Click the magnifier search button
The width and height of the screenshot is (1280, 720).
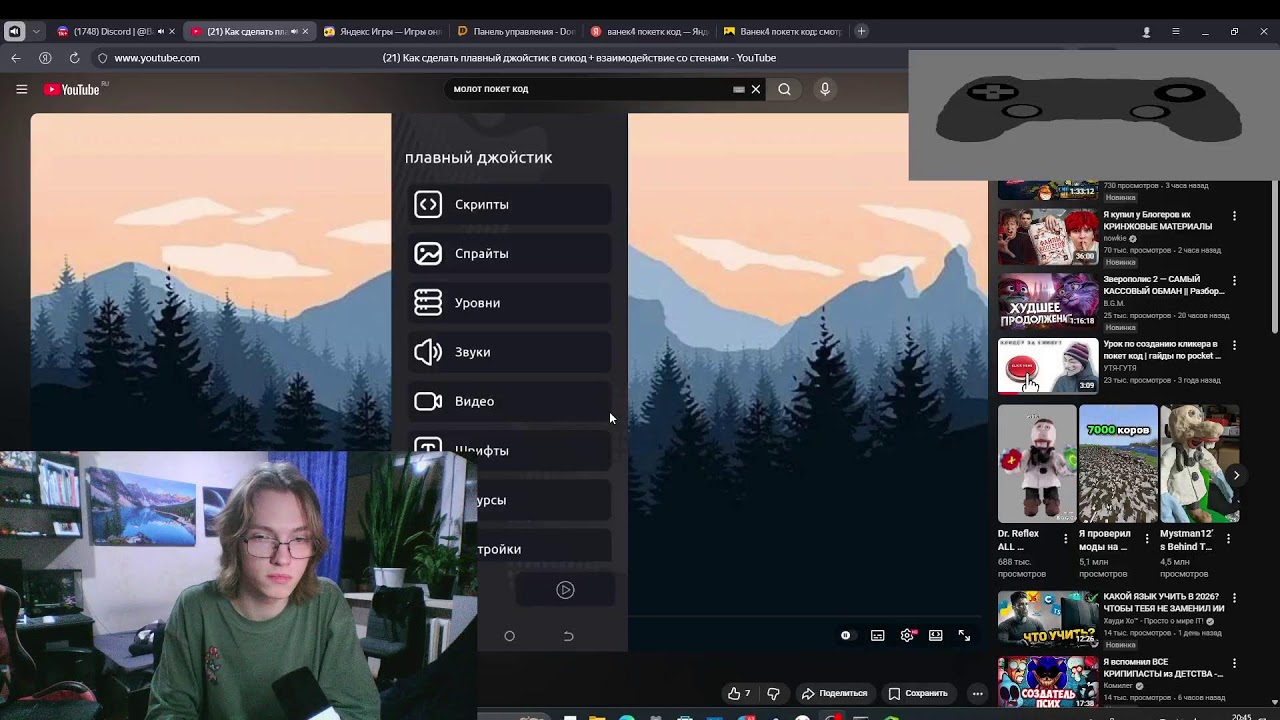click(x=785, y=89)
